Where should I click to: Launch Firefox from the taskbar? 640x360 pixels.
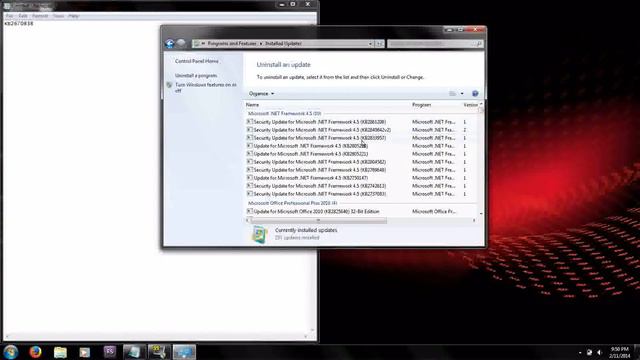point(36,351)
